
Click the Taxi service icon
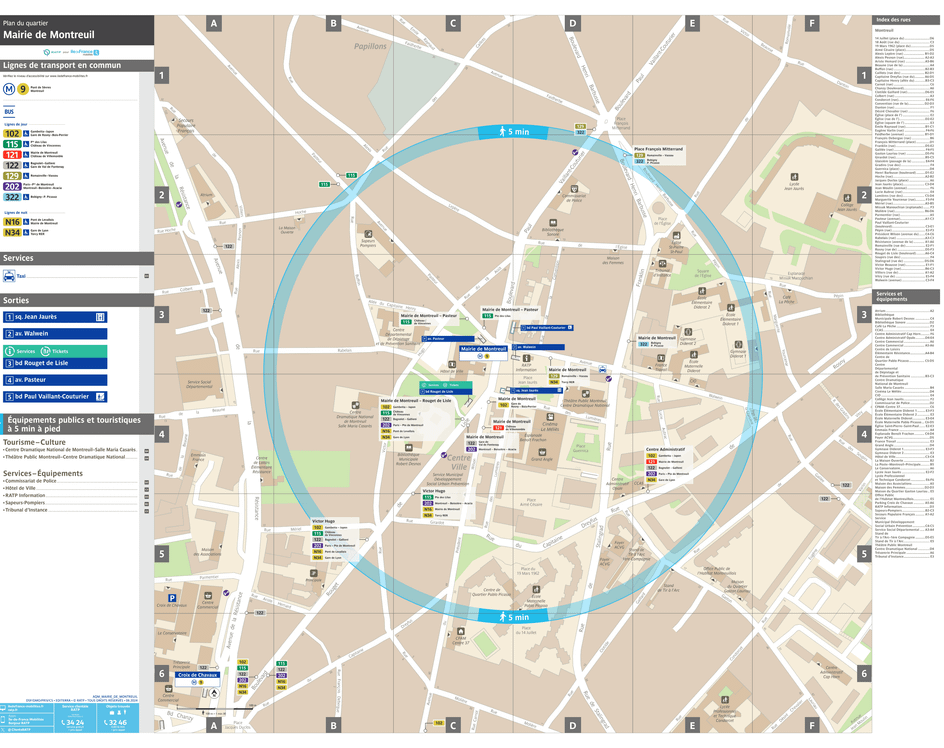10,276
